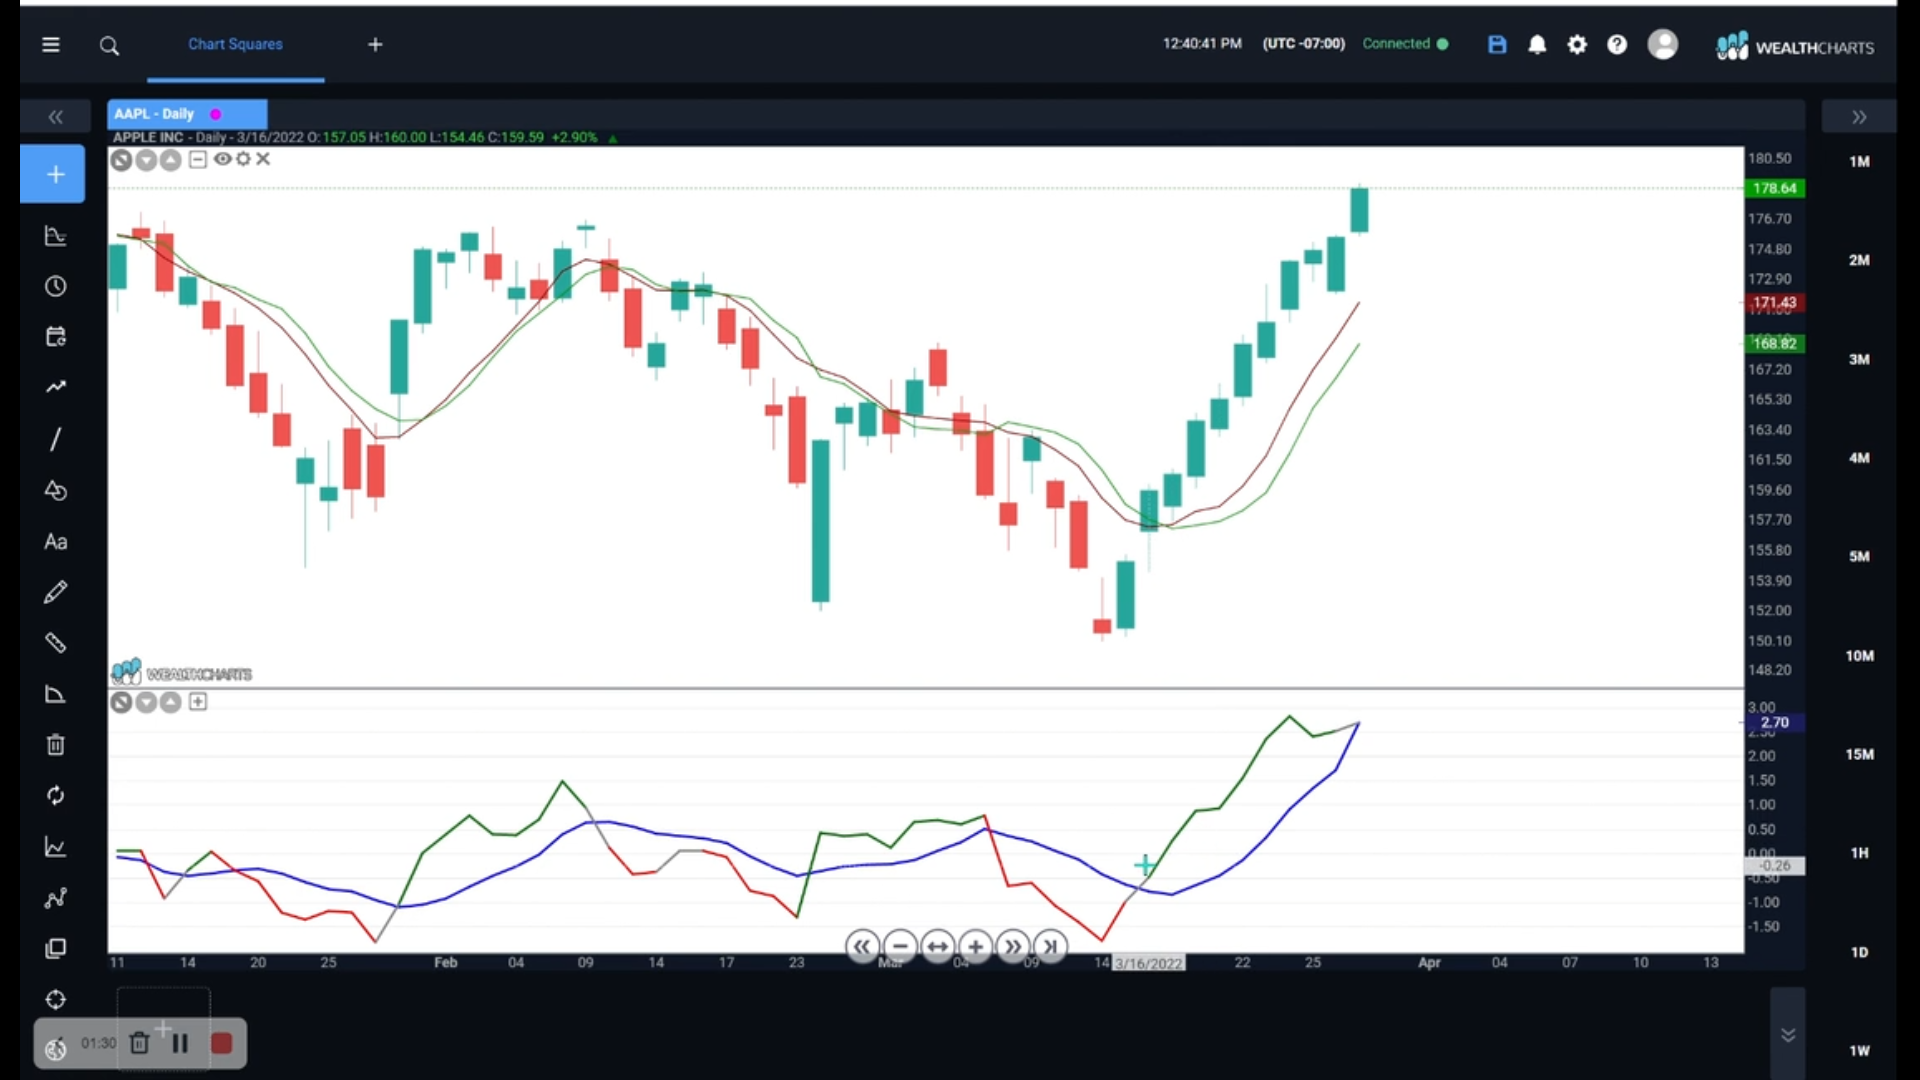Open the symbol search magnifier

(x=110, y=46)
